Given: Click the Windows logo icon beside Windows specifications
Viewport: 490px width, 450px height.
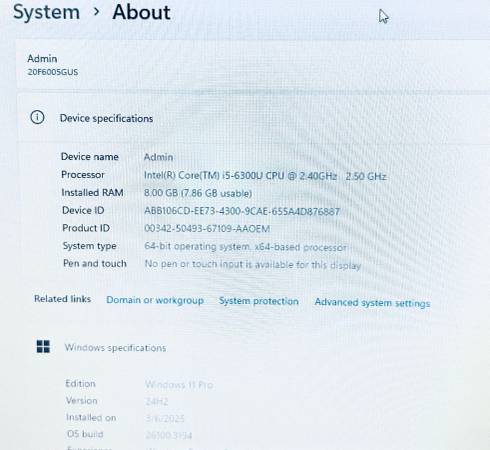Looking at the screenshot, I should click(x=43, y=347).
